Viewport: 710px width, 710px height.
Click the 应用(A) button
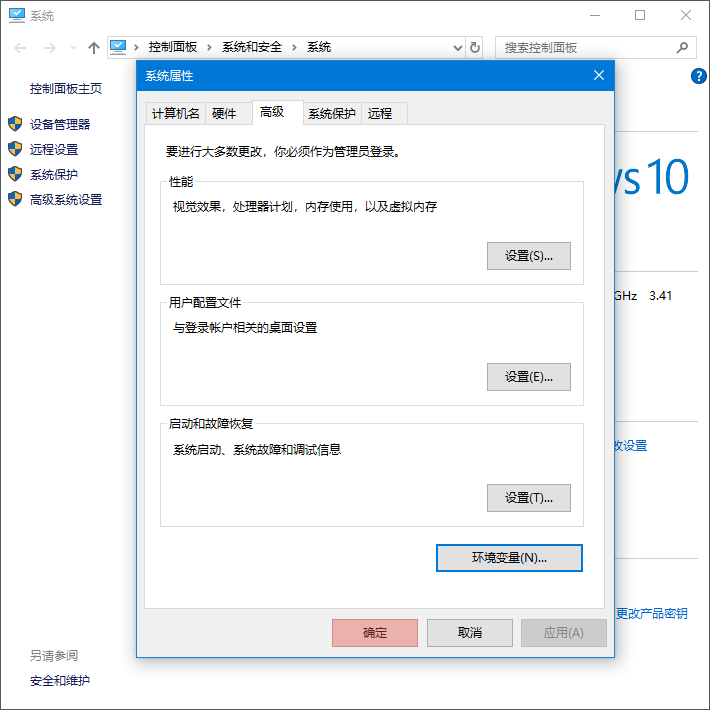pyautogui.click(x=563, y=633)
